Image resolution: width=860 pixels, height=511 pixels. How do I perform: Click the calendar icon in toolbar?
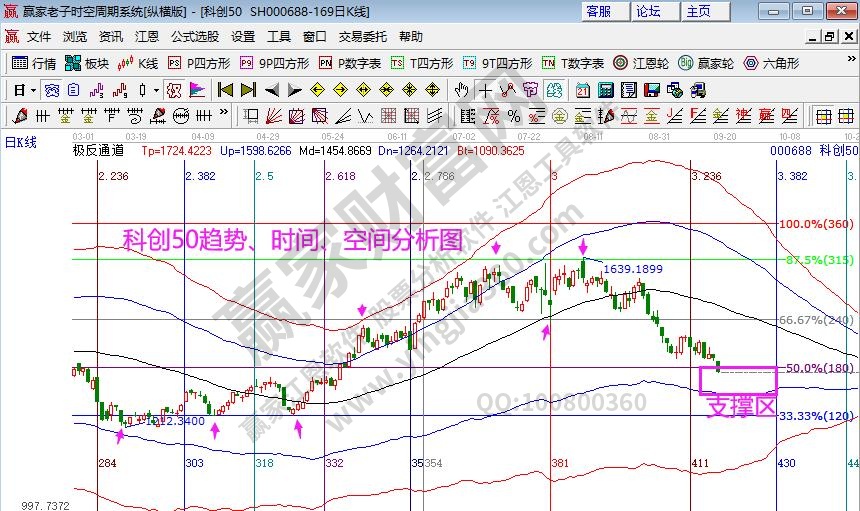pyautogui.click(x=584, y=90)
